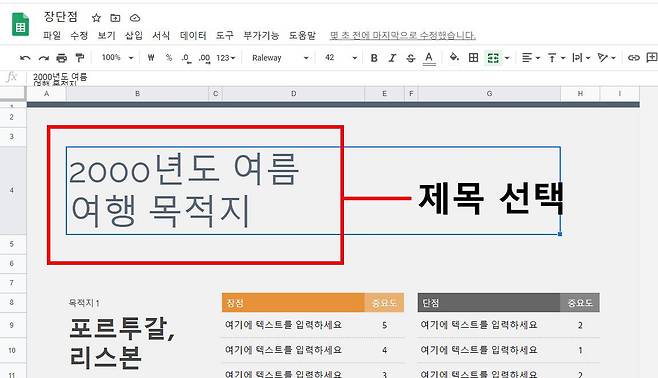Click the 장단점 document title
658x378 pixels.
(x=61, y=17)
